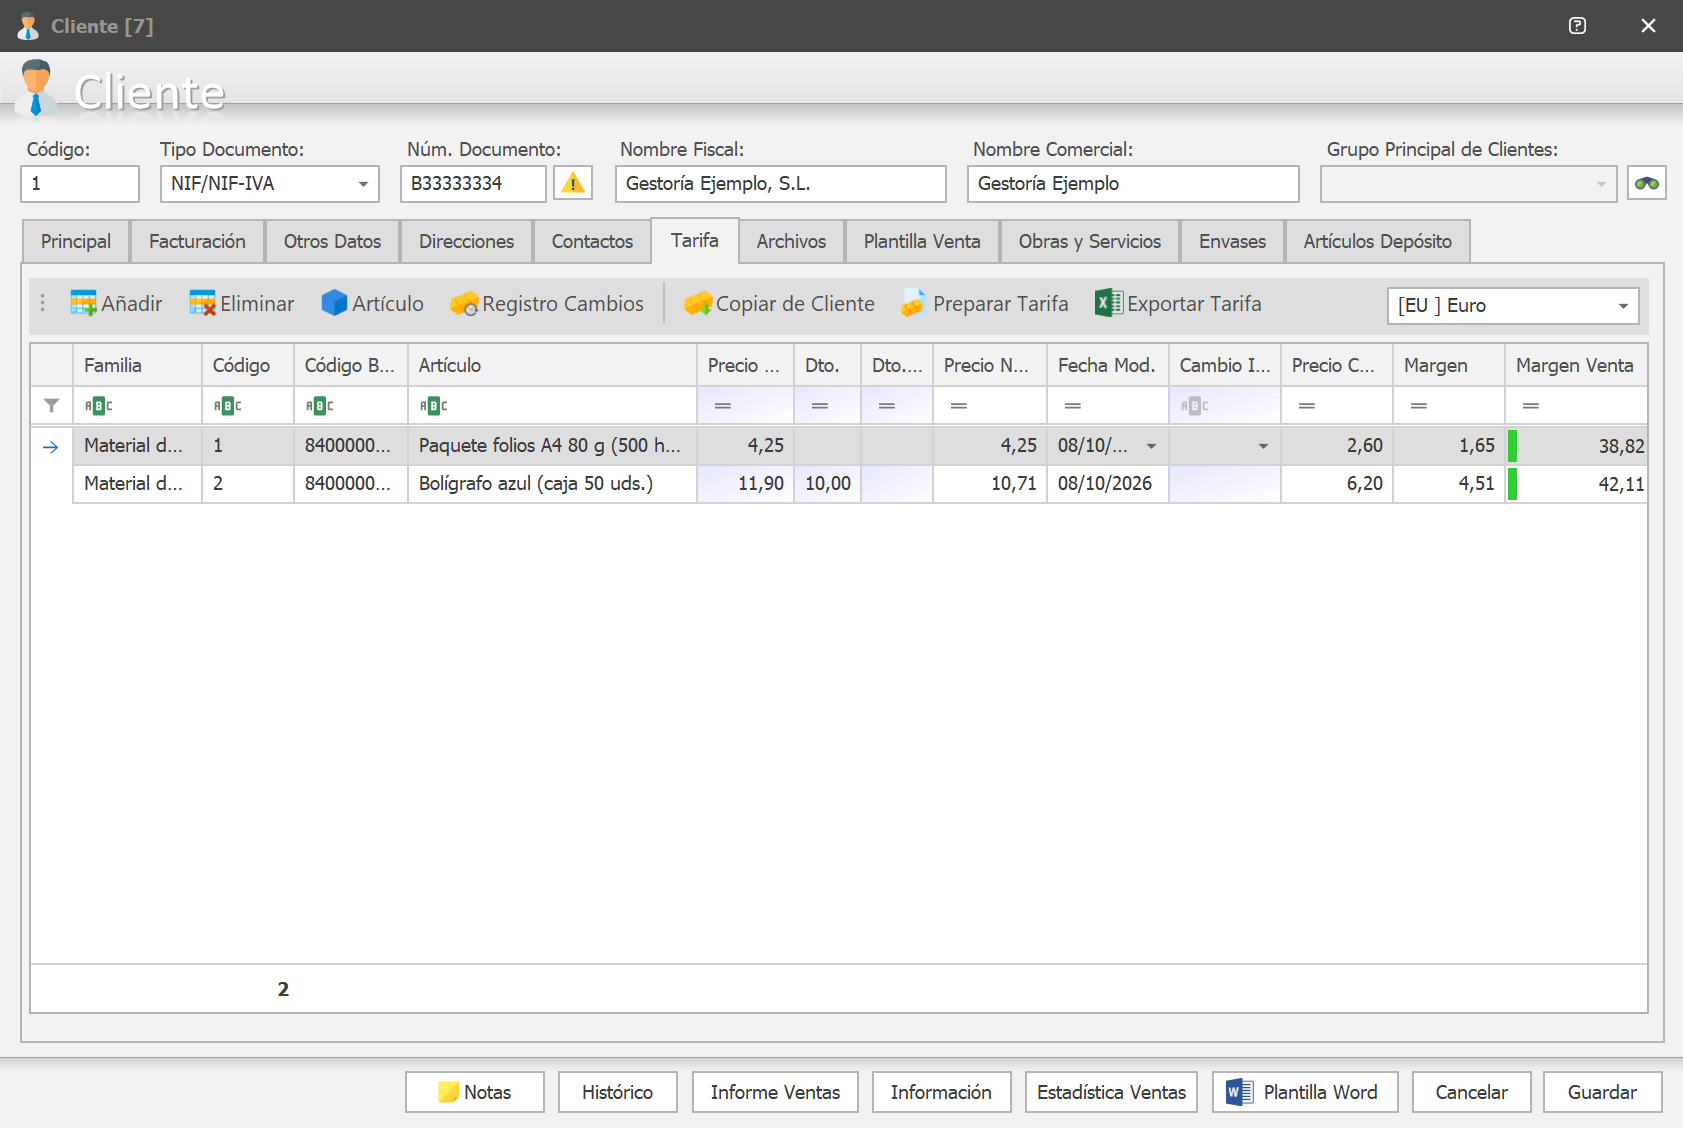Click the Preparar Tarifa icon

tap(913, 304)
